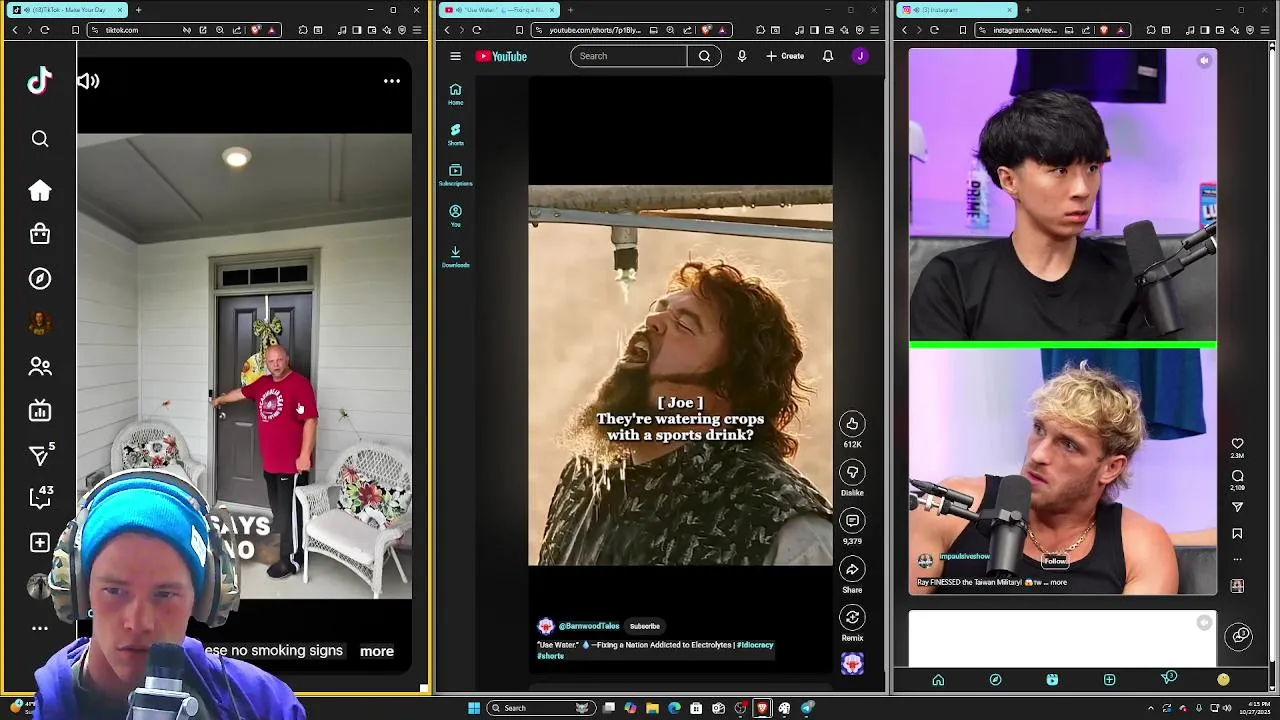The width and height of the screenshot is (1280, 720).
Task: Open Instagram reel more options dots
Action: point(1237,559)
